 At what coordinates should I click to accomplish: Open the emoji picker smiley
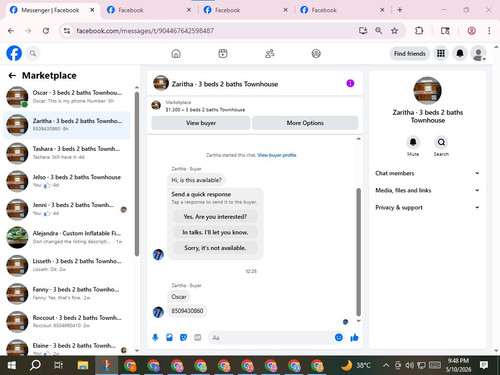coord(339,337)
